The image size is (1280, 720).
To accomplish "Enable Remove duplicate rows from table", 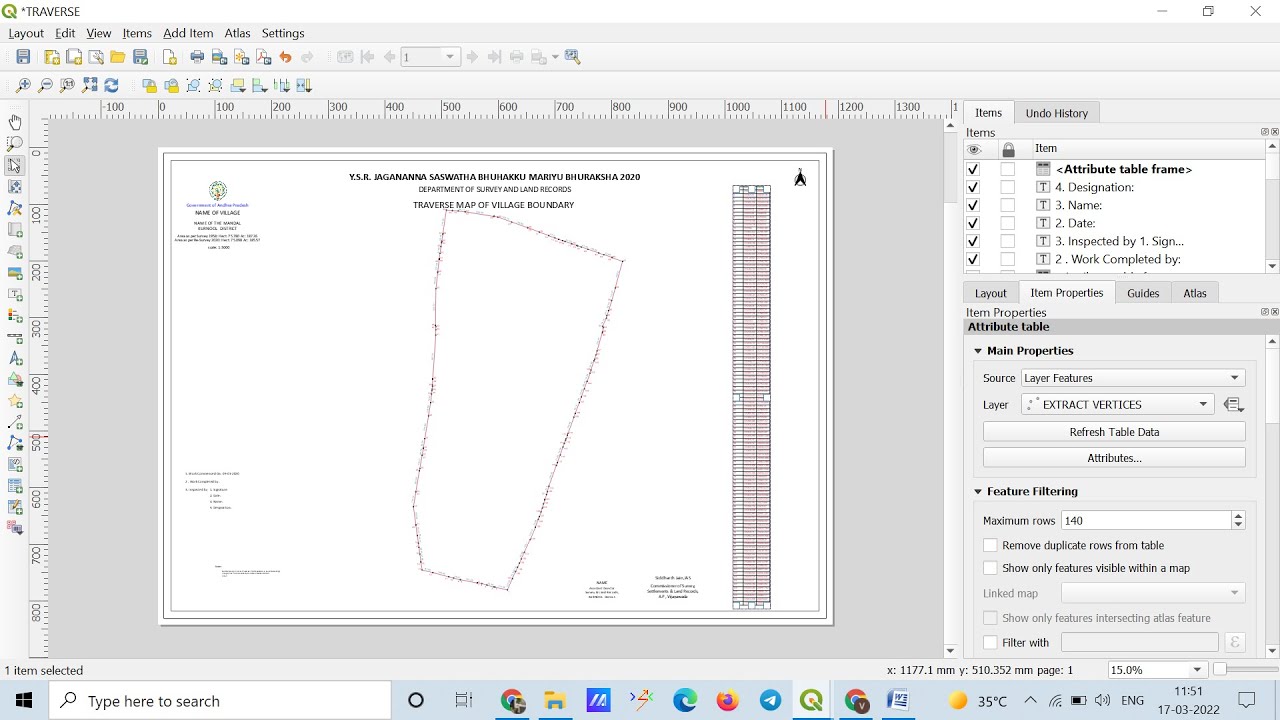I will point(990,546).
